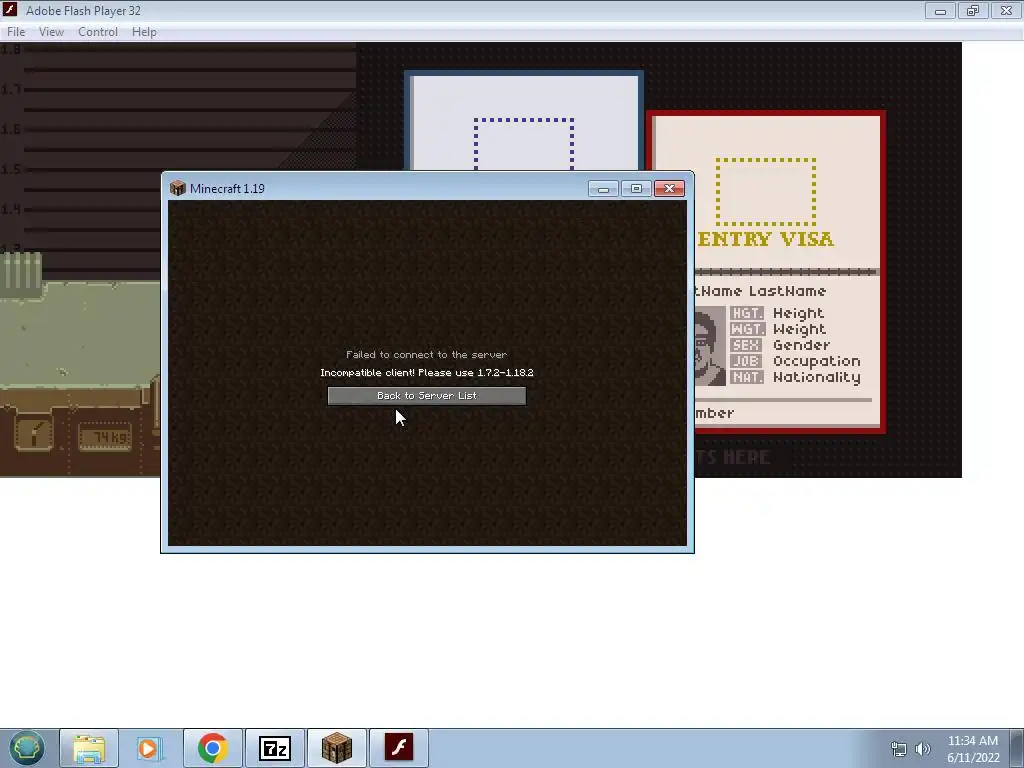Click the Minecraft 1.19 title bar icon
The width and height of the screenshot is (1024, 768).
click(178, 189)
